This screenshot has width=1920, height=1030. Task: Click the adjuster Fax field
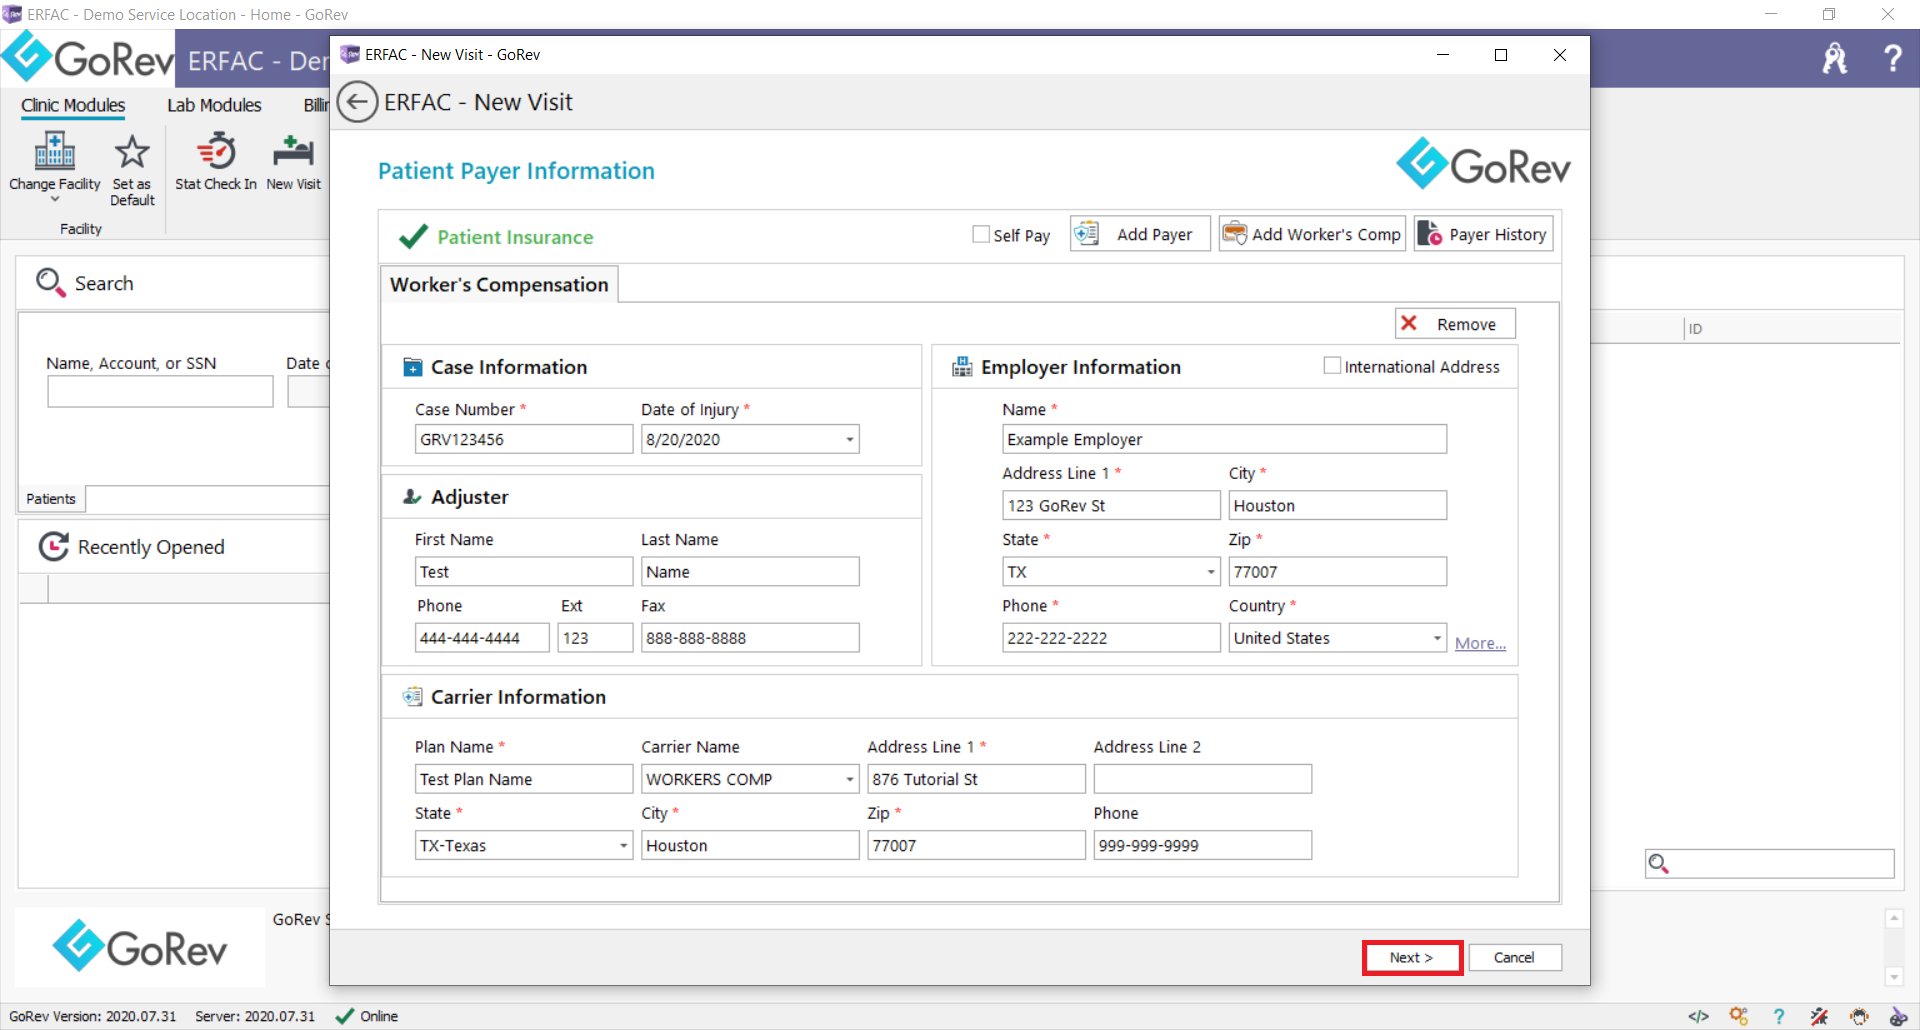750,638
